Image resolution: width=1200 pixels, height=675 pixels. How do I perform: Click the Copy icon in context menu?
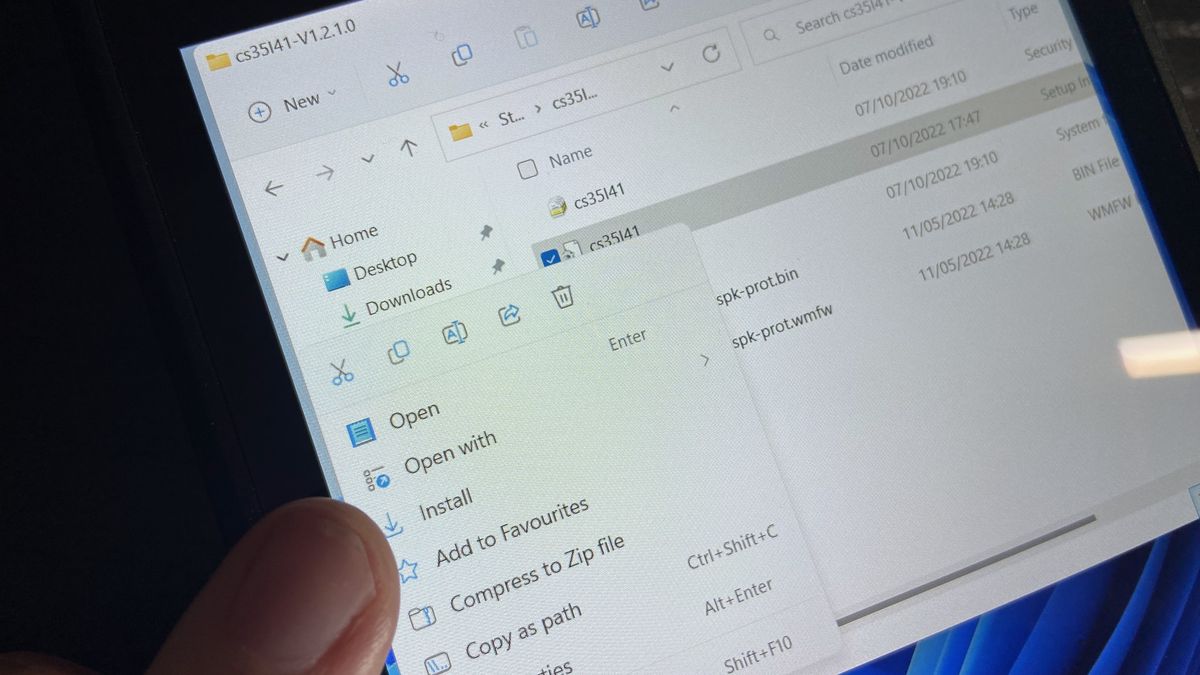pos(399,351)
